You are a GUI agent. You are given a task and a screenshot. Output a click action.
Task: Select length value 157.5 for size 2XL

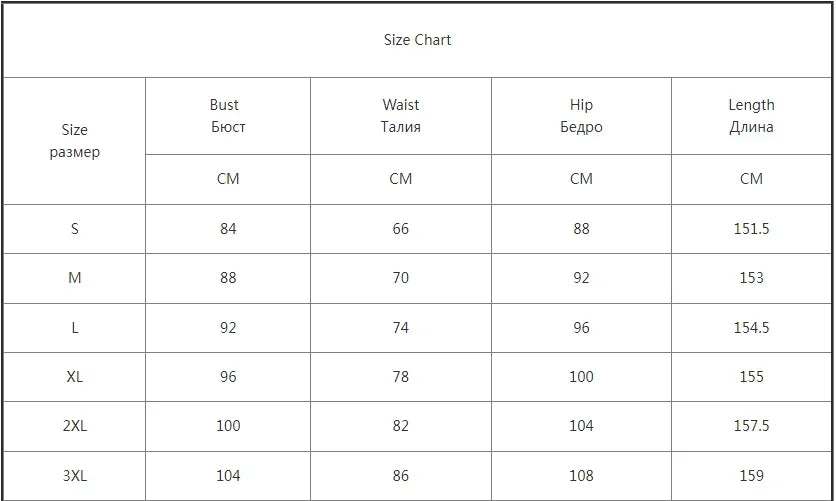[751, 426]
